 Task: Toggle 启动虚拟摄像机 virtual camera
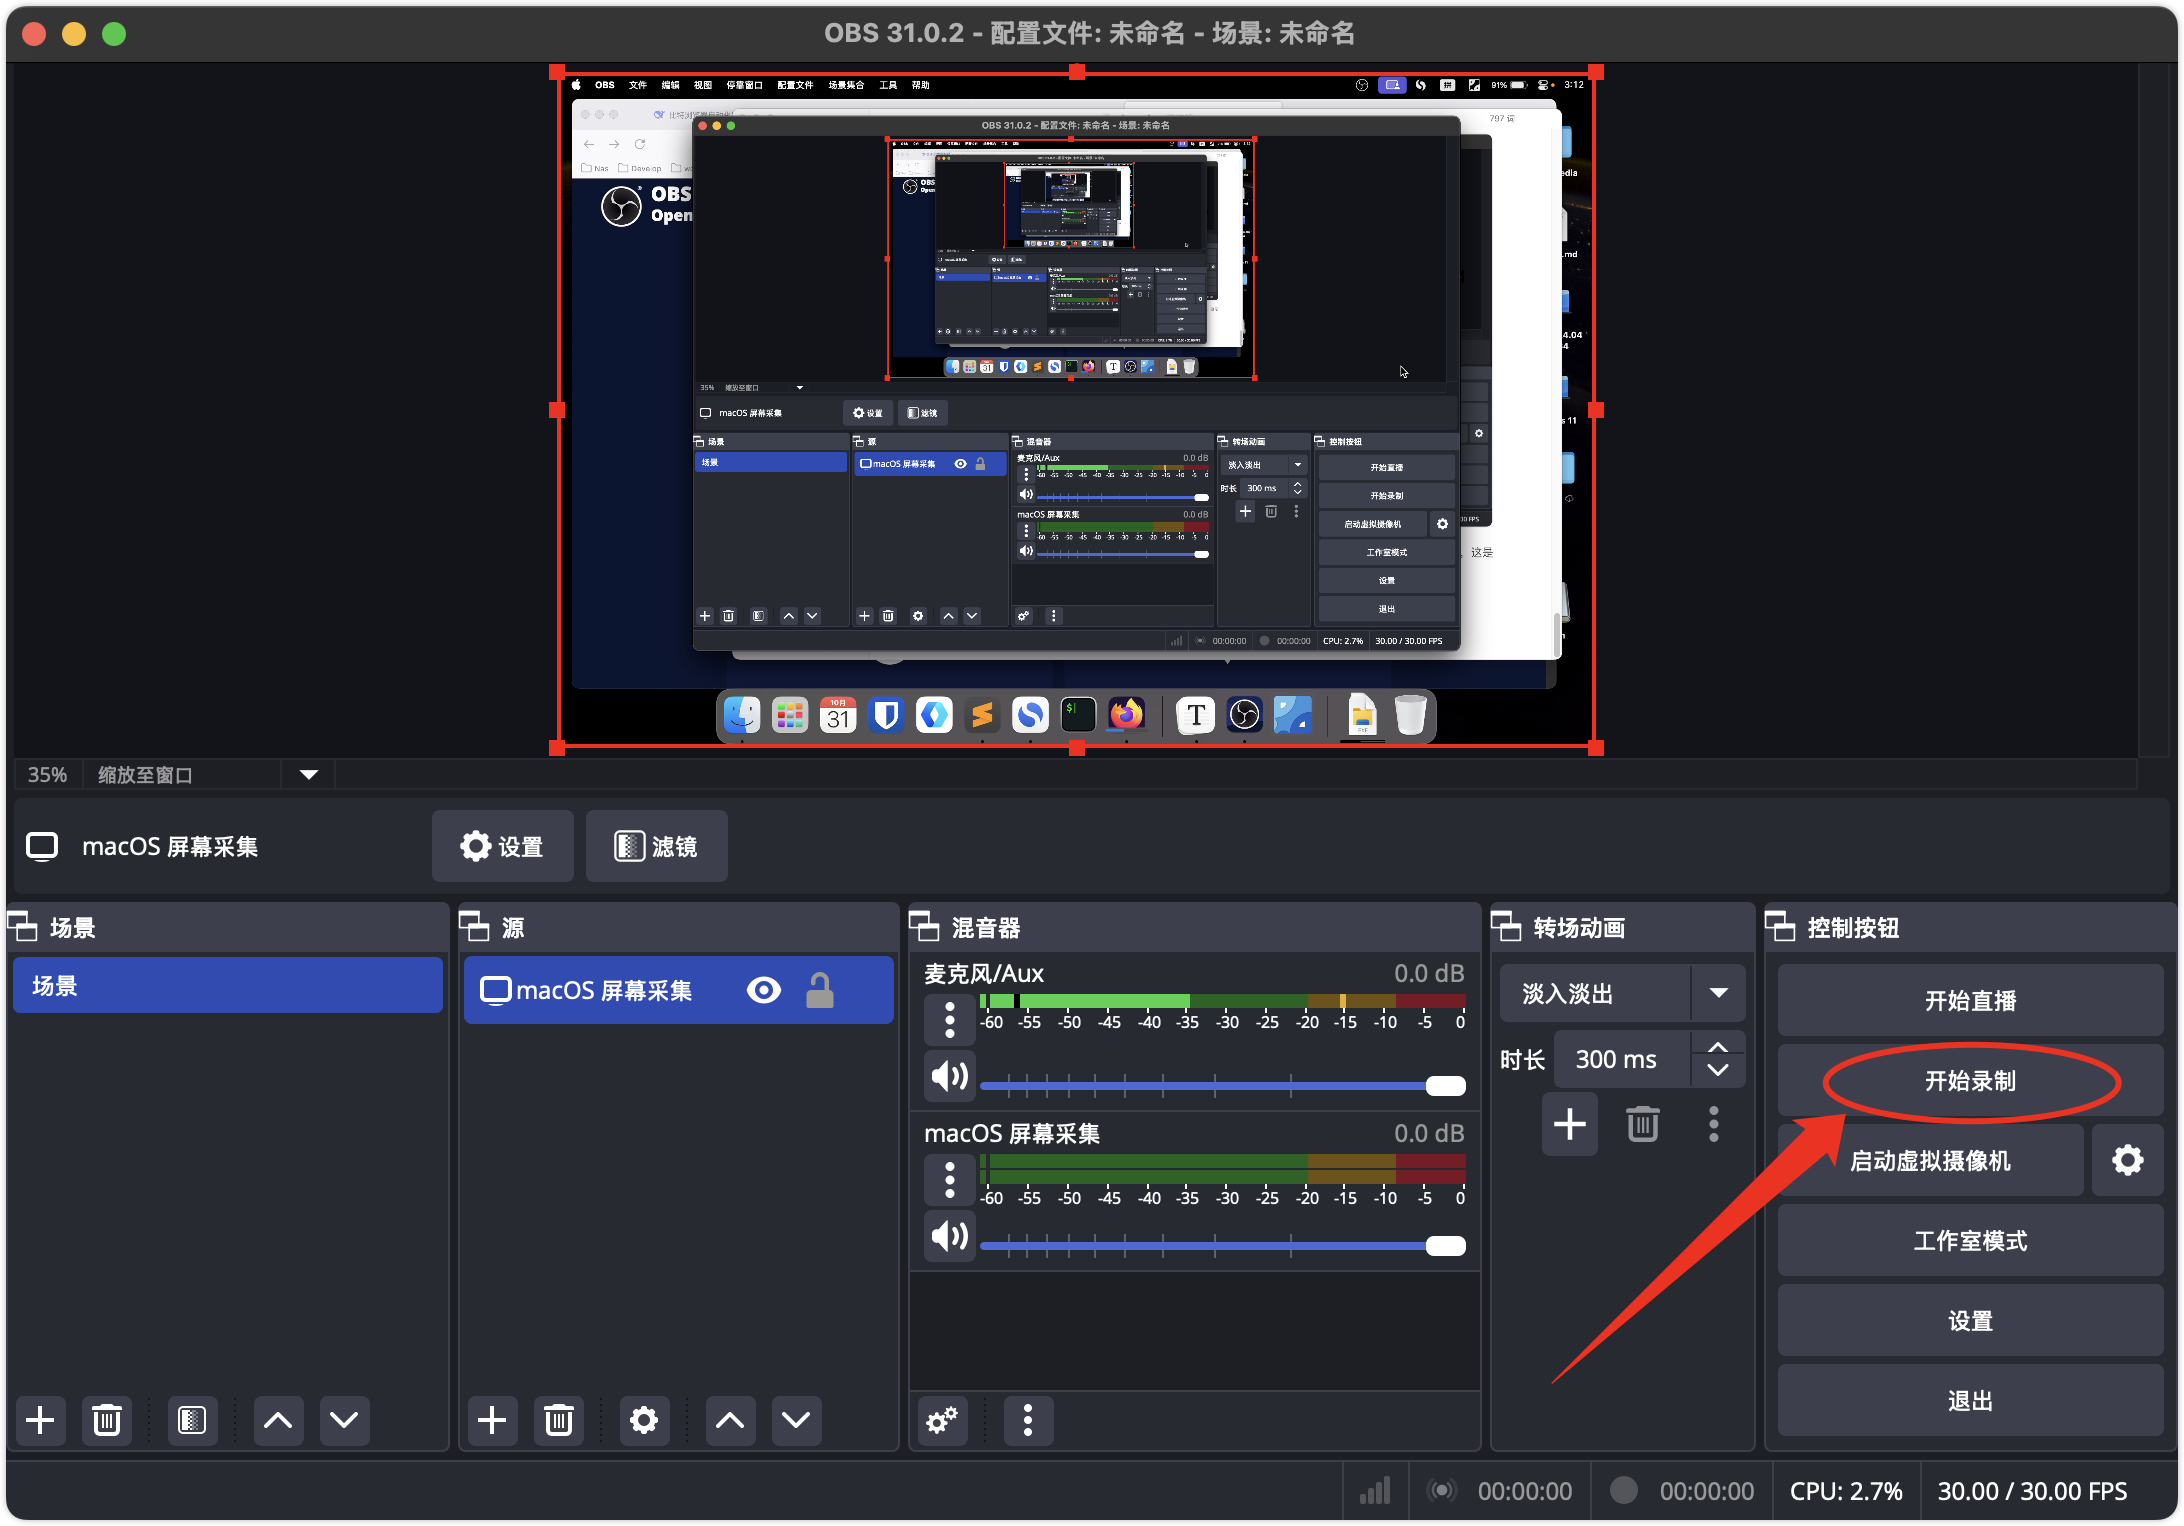pos(1930,1160)
